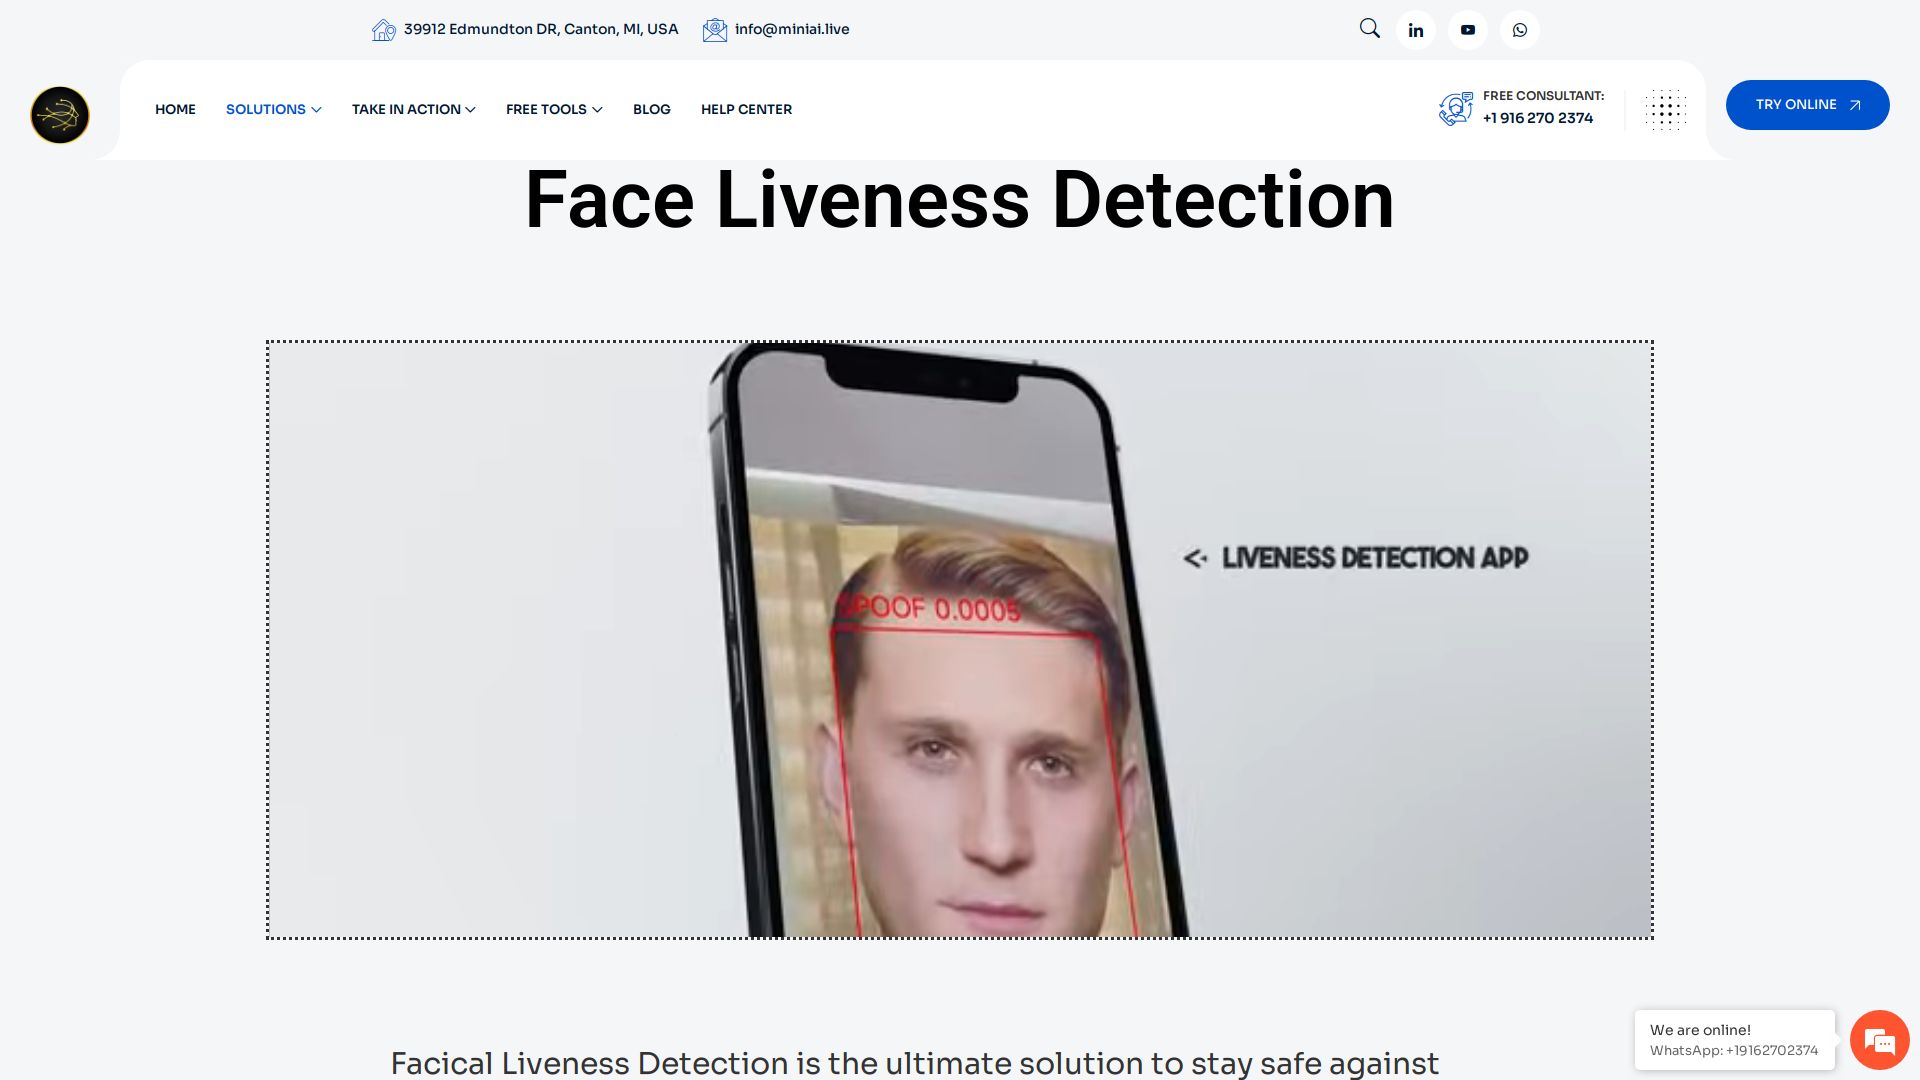Open the dotted grid menu icon
The width and height of the screenshot is (1920, 1080).
(1665, 110)
